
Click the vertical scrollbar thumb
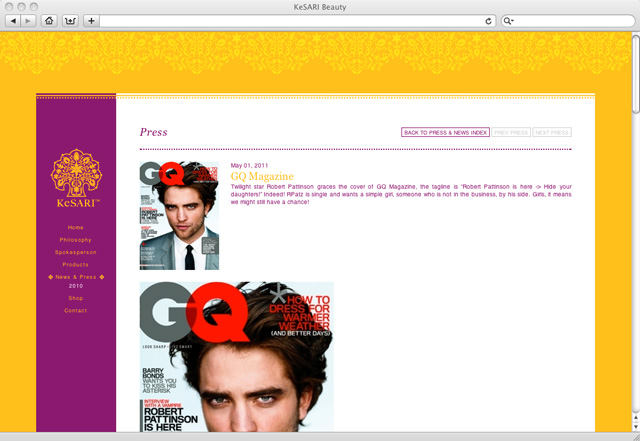tap(636, 74)
